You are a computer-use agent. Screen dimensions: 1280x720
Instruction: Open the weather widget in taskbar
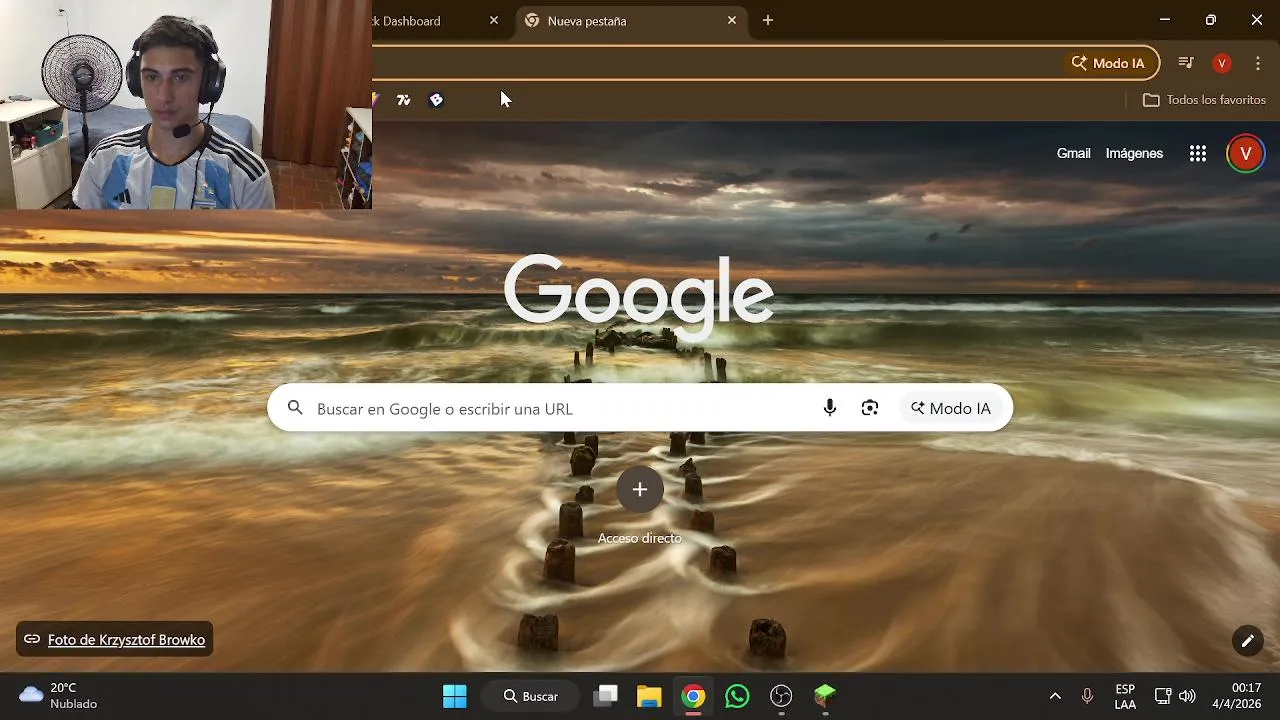click(x=58, y=696)
